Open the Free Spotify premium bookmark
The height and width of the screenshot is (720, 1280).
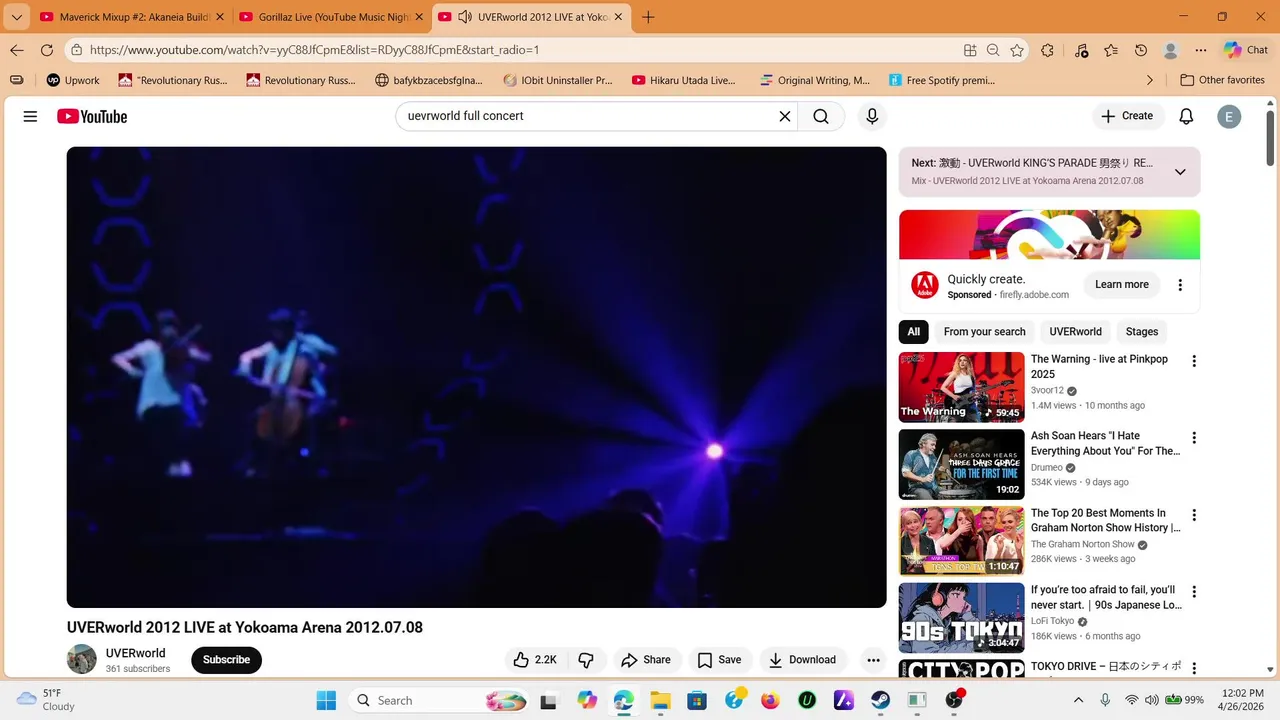pos(940,80)
